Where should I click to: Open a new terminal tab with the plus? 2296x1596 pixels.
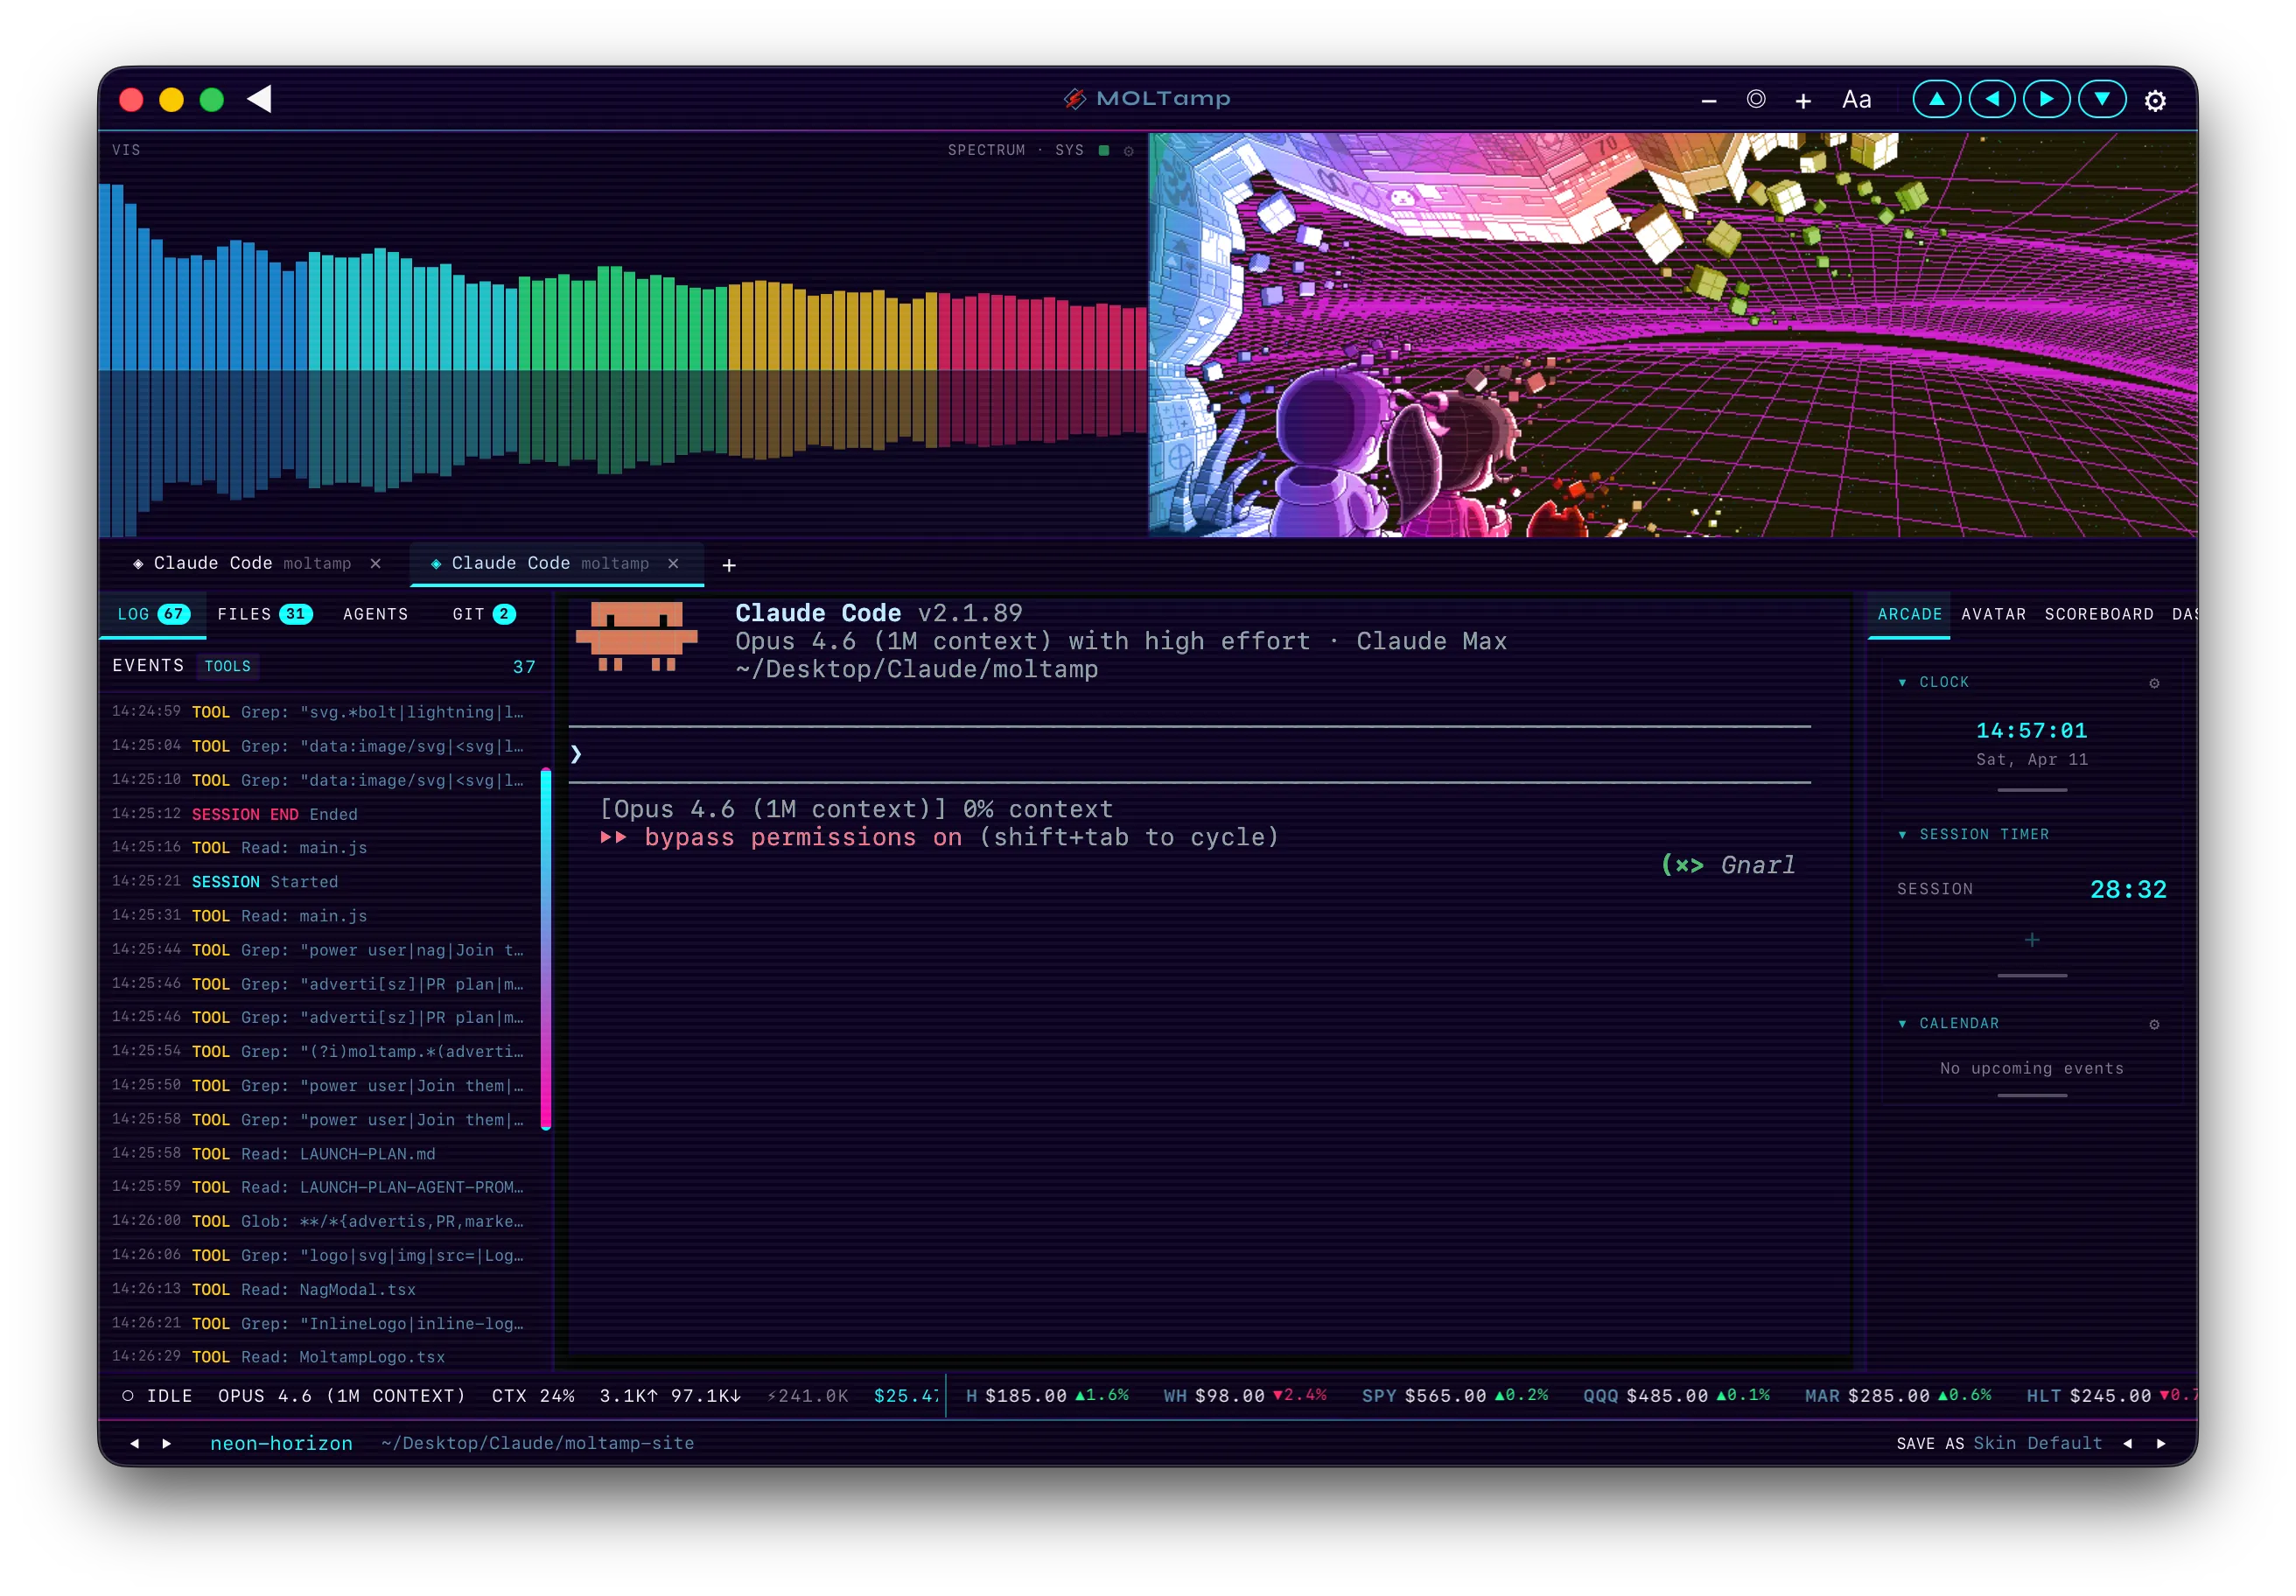click(x=730, y=566)
